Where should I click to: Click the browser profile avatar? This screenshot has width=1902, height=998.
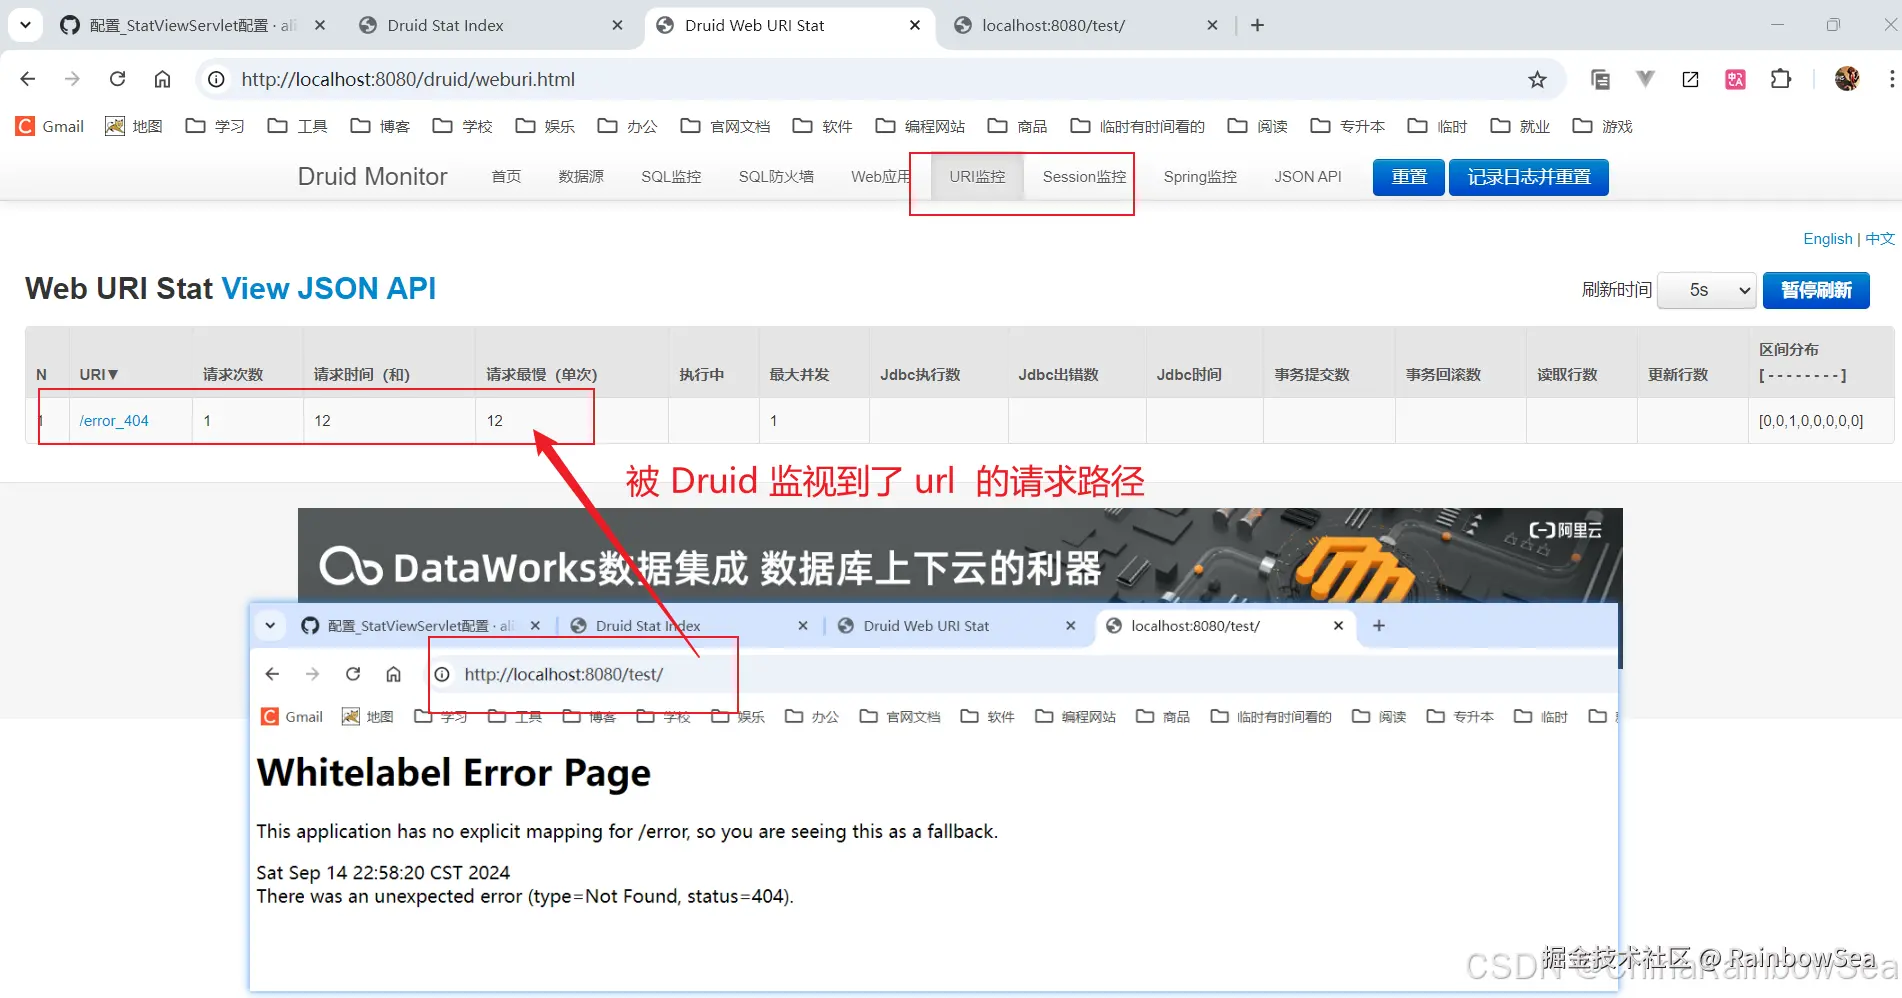click(x=1848, y=79)
